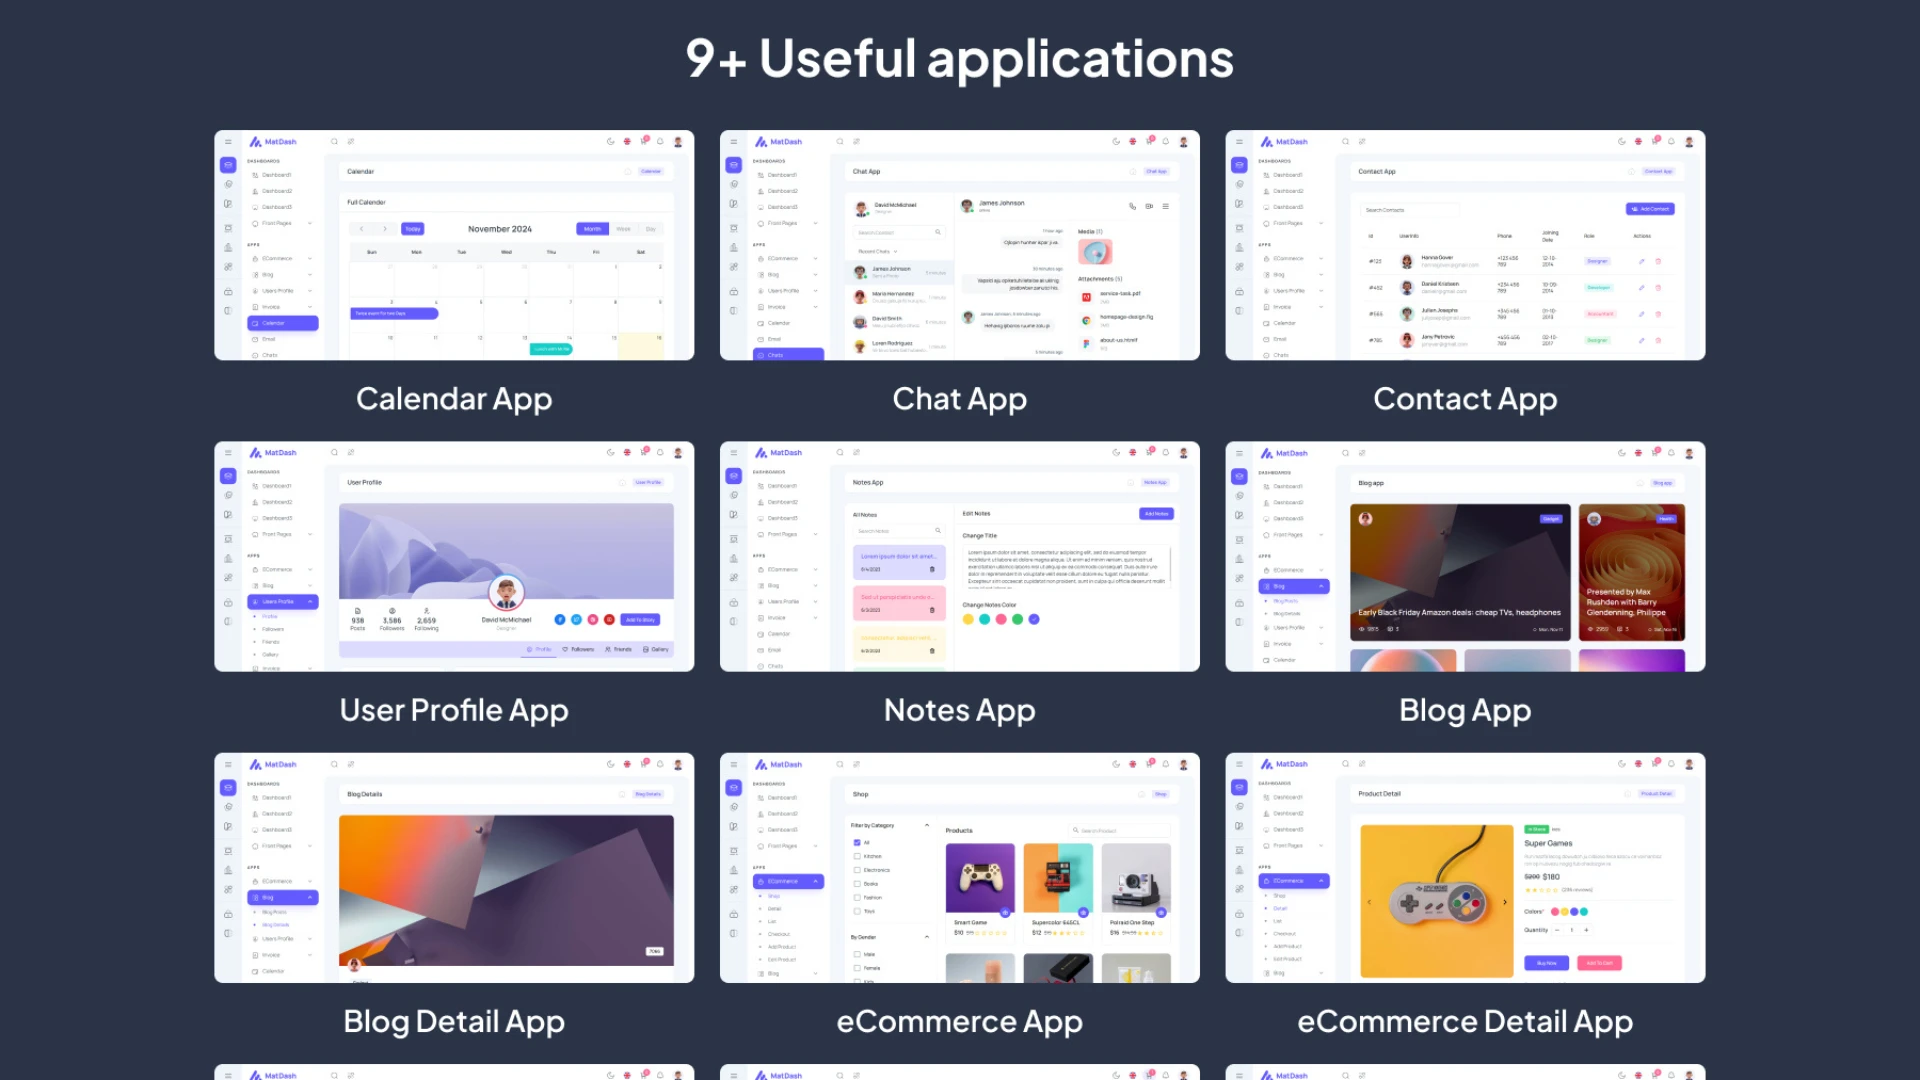Image resolution: width=1920 pixels, height=1080 pixels.
Task: Switch calendar to Day view
Action: pos(651,229)
